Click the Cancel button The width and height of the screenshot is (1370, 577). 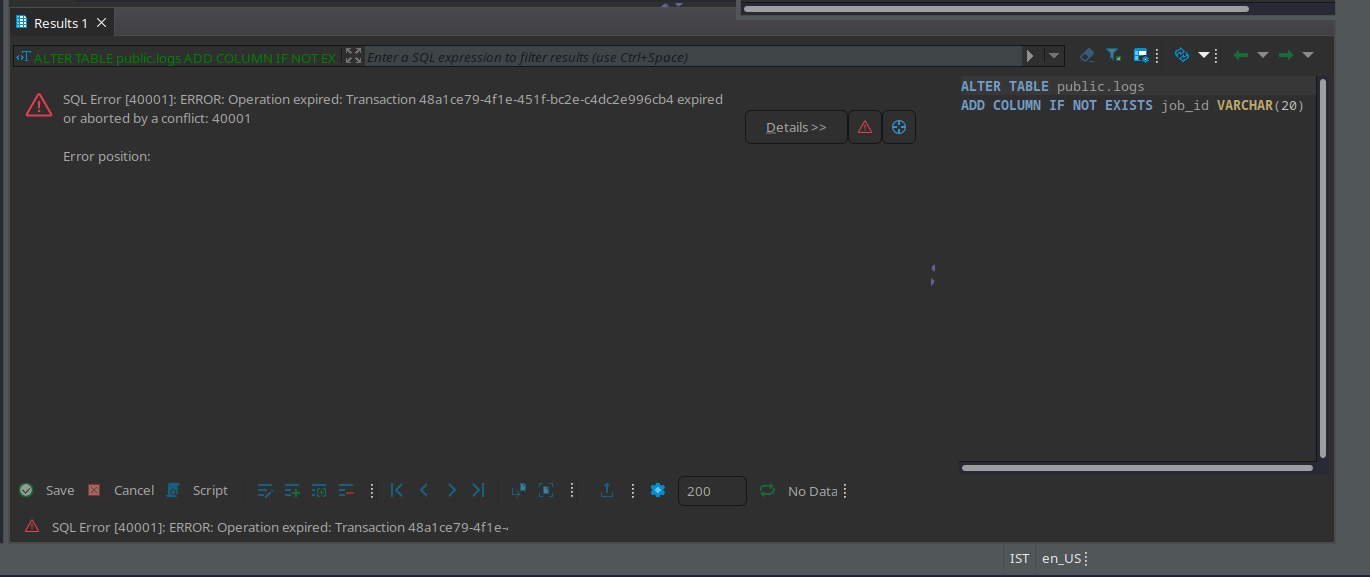[134, 490]
